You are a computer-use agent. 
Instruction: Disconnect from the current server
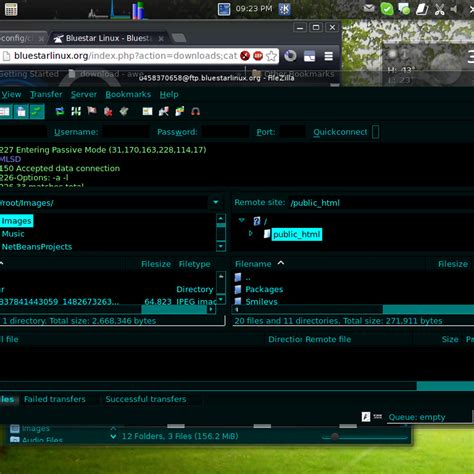pos(108,111)
